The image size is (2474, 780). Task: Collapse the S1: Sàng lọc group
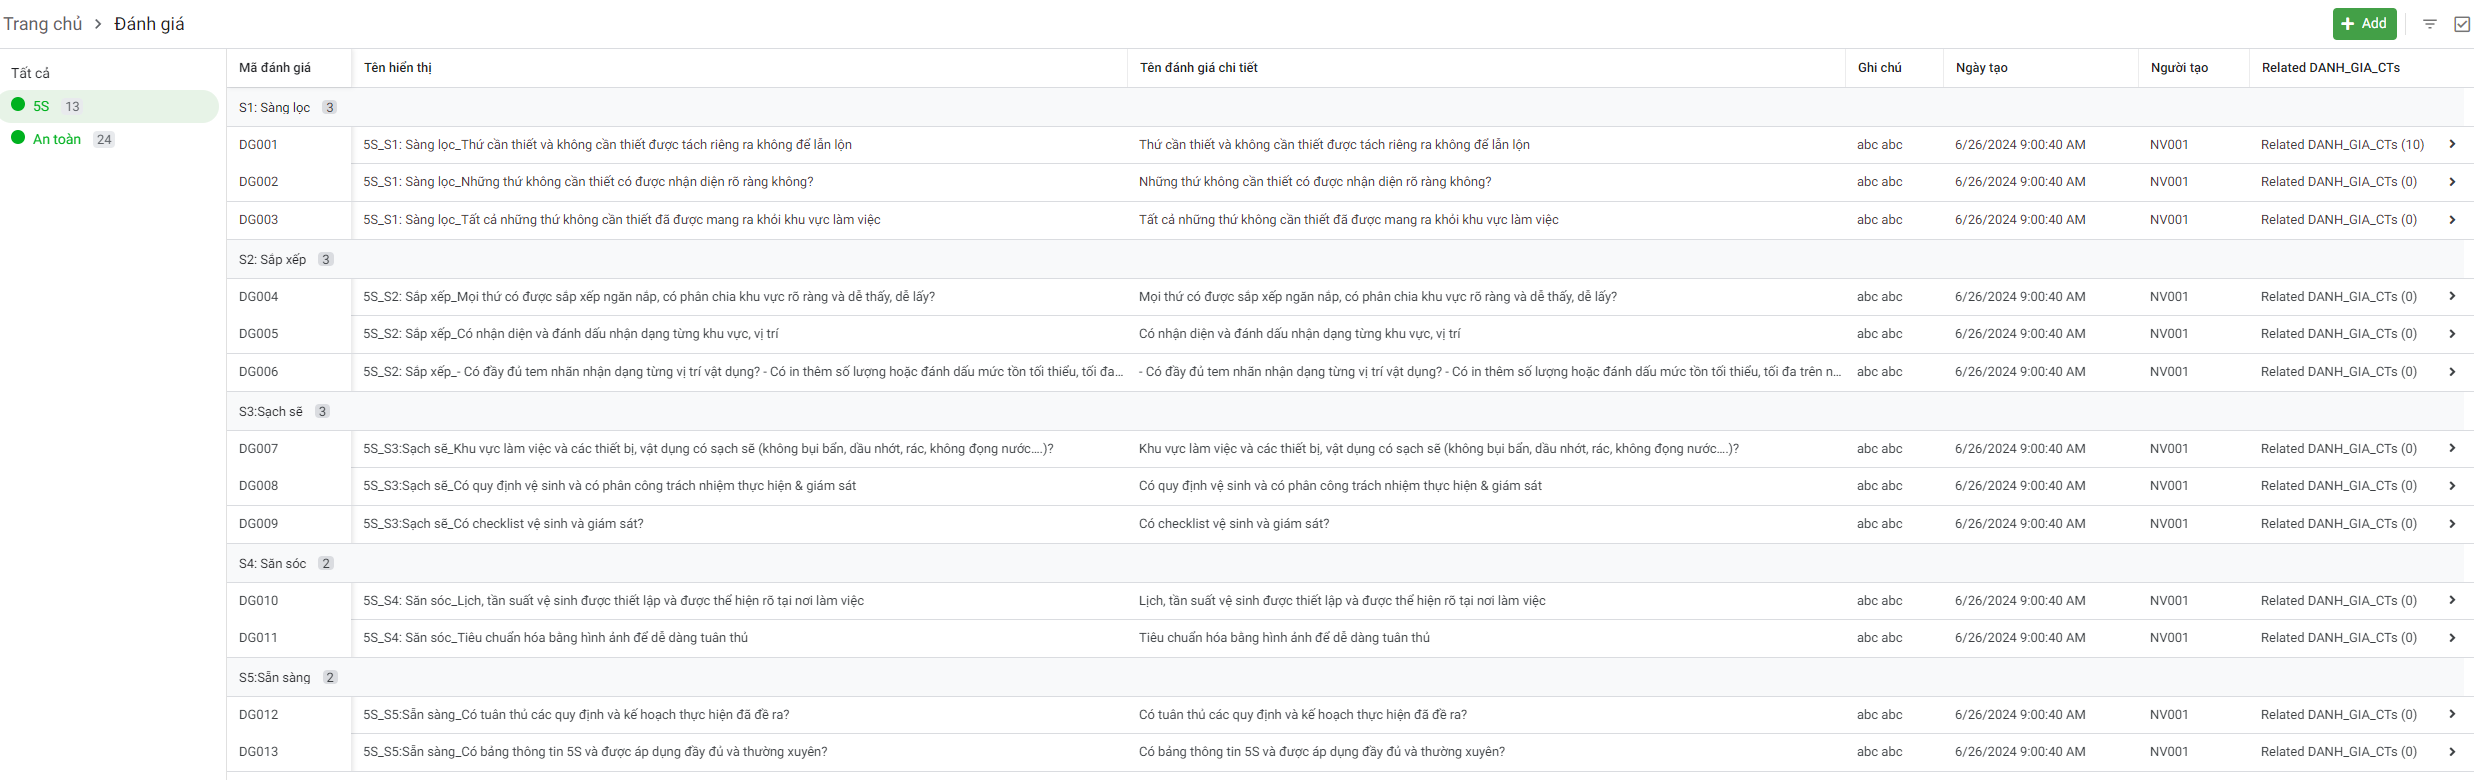point(274,108)
